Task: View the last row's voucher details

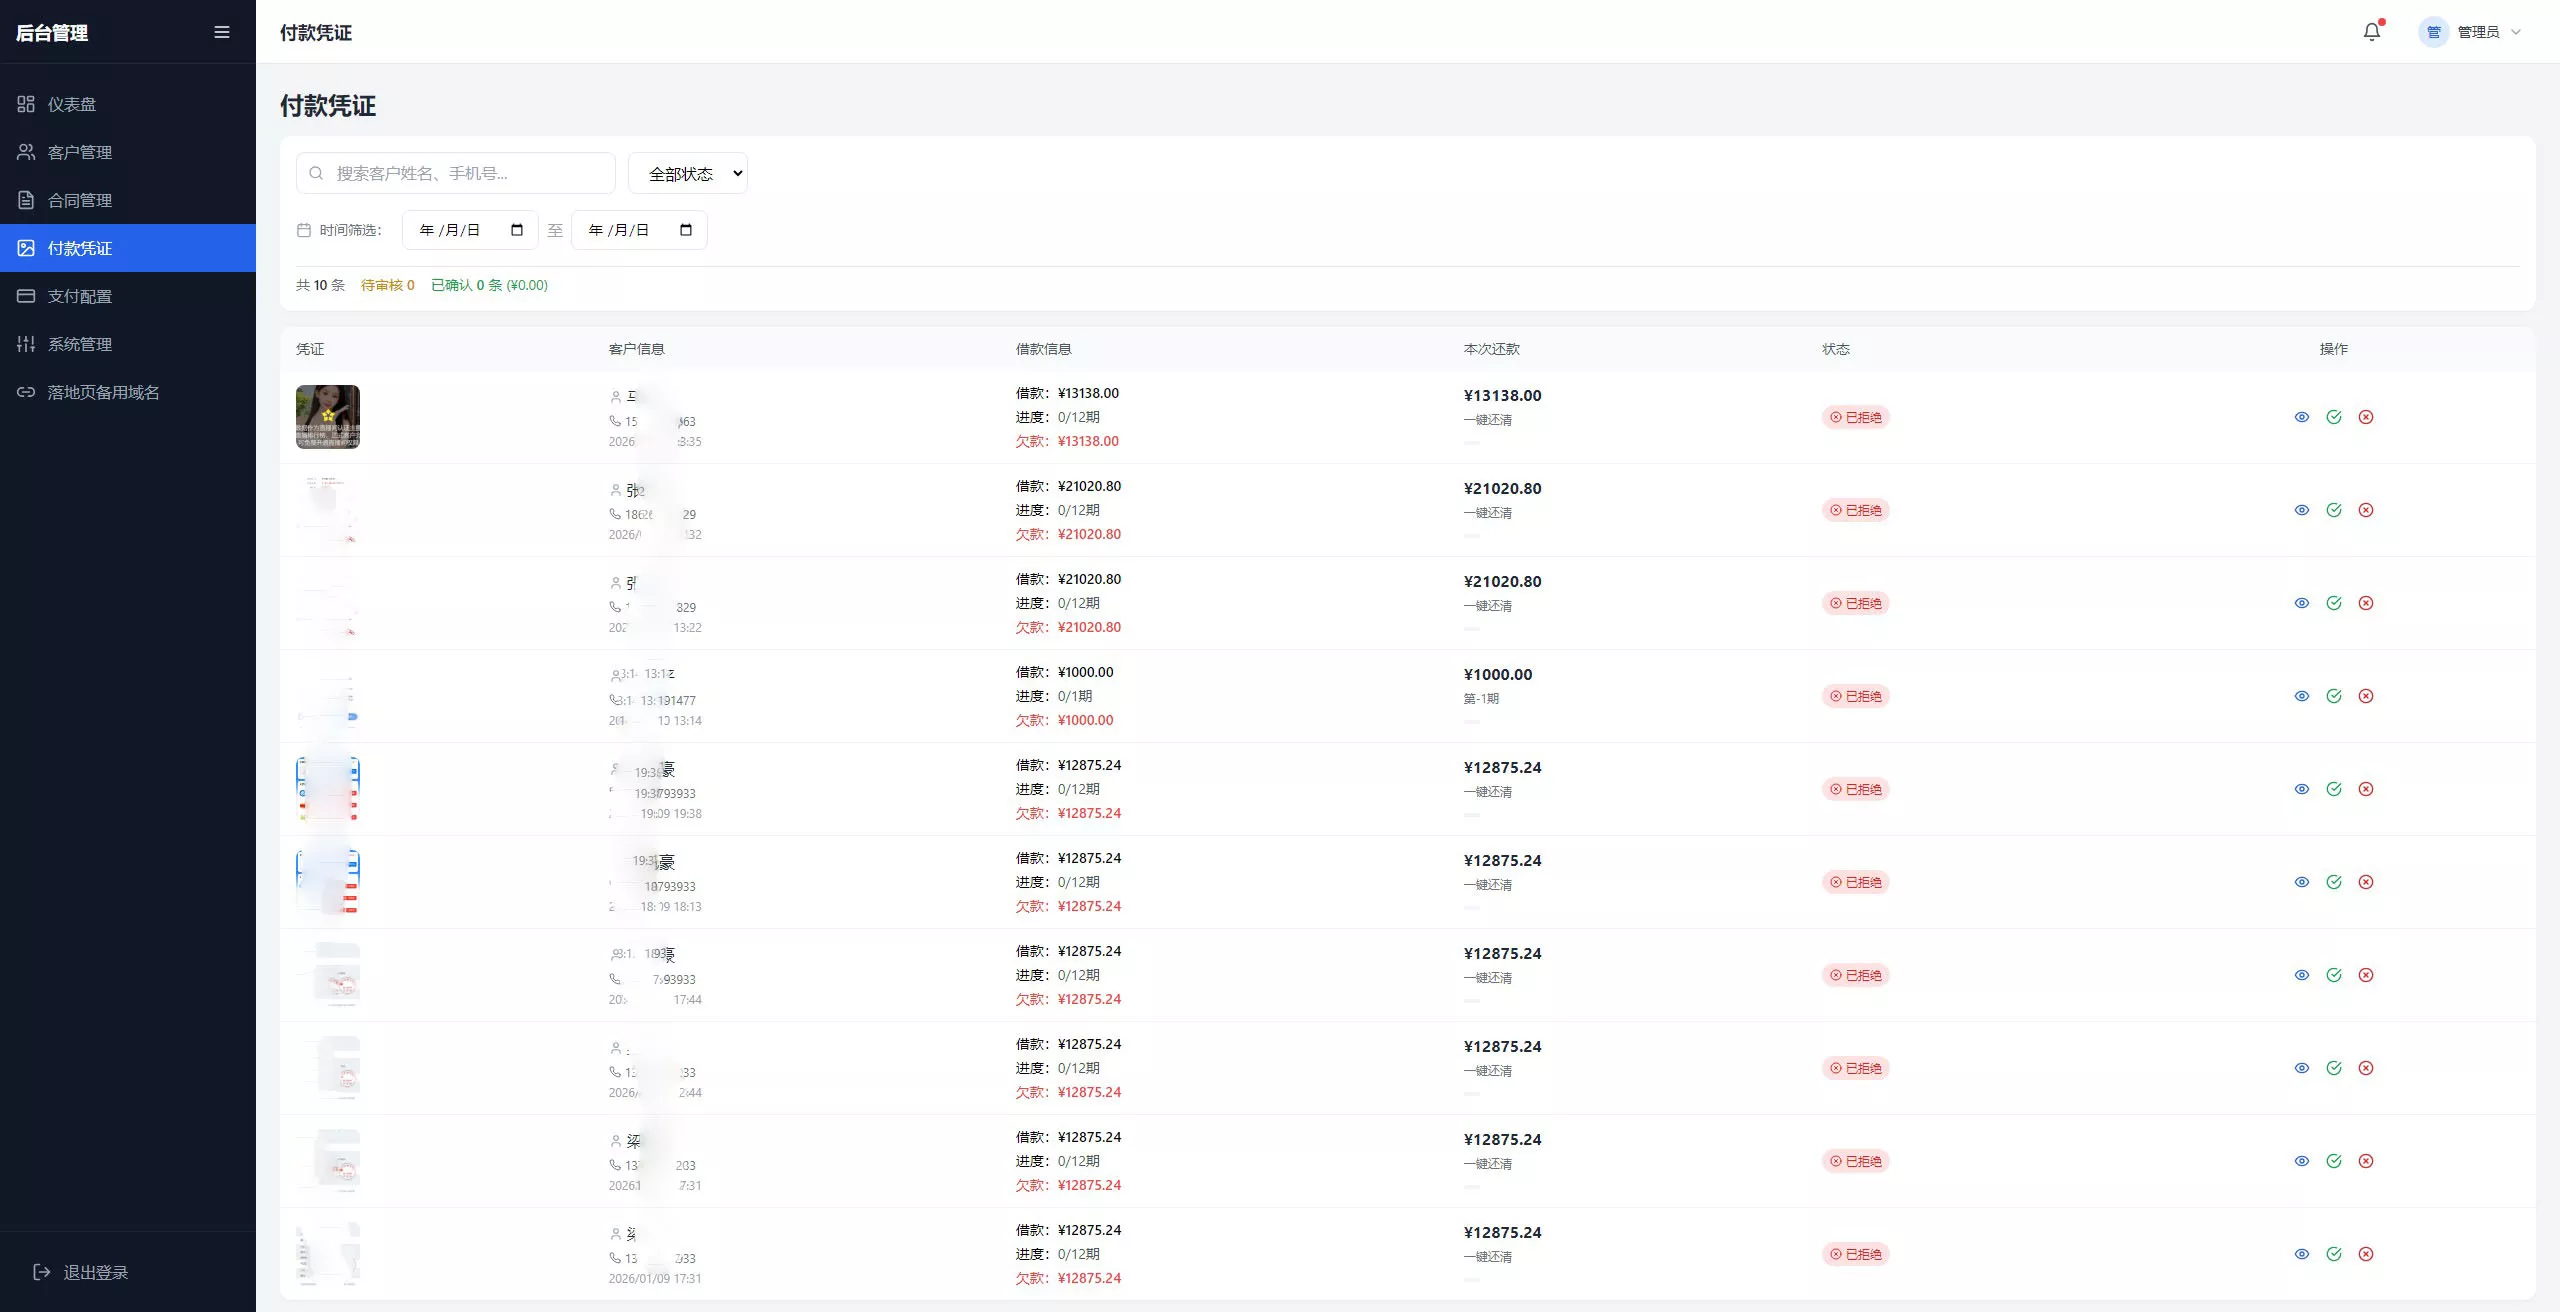Action: [2301, 1253]
